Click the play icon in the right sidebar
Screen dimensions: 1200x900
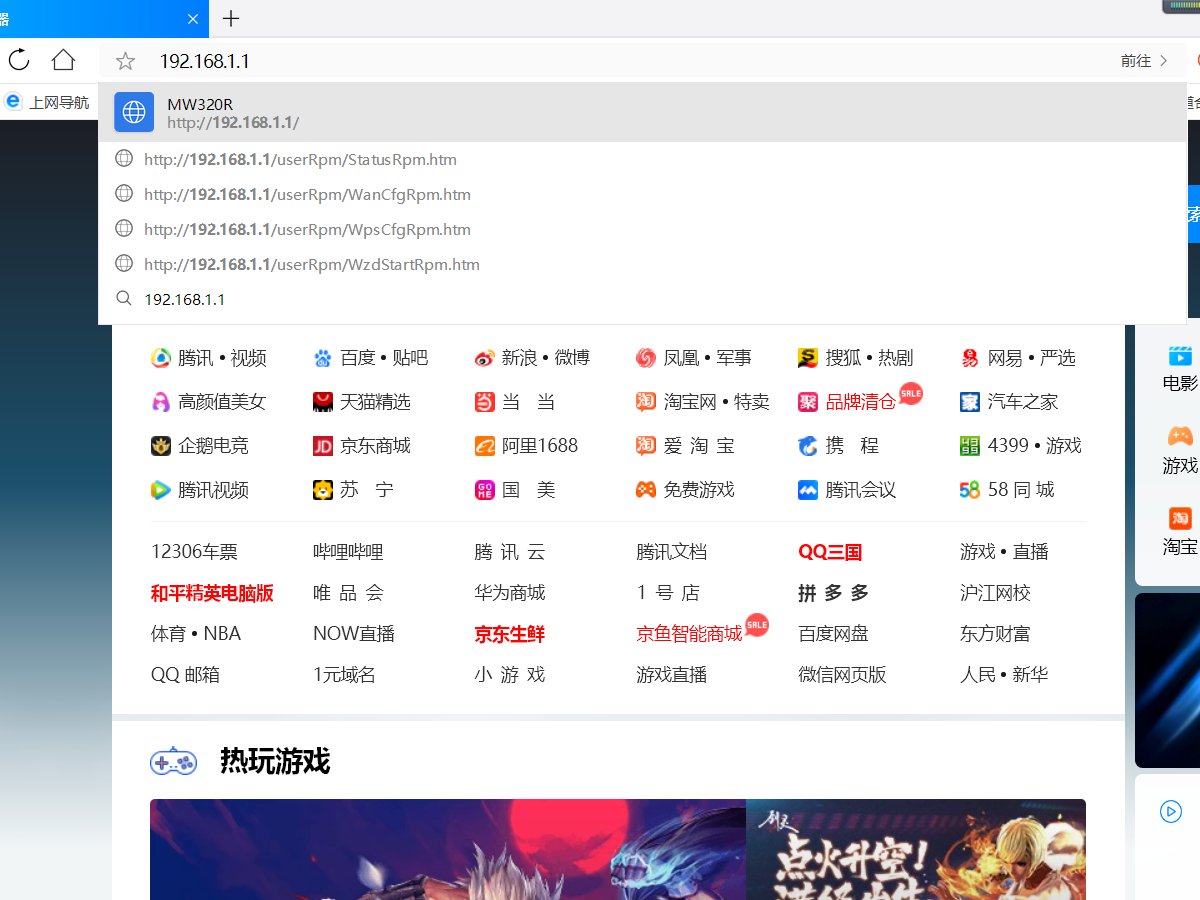point(1171,811)
